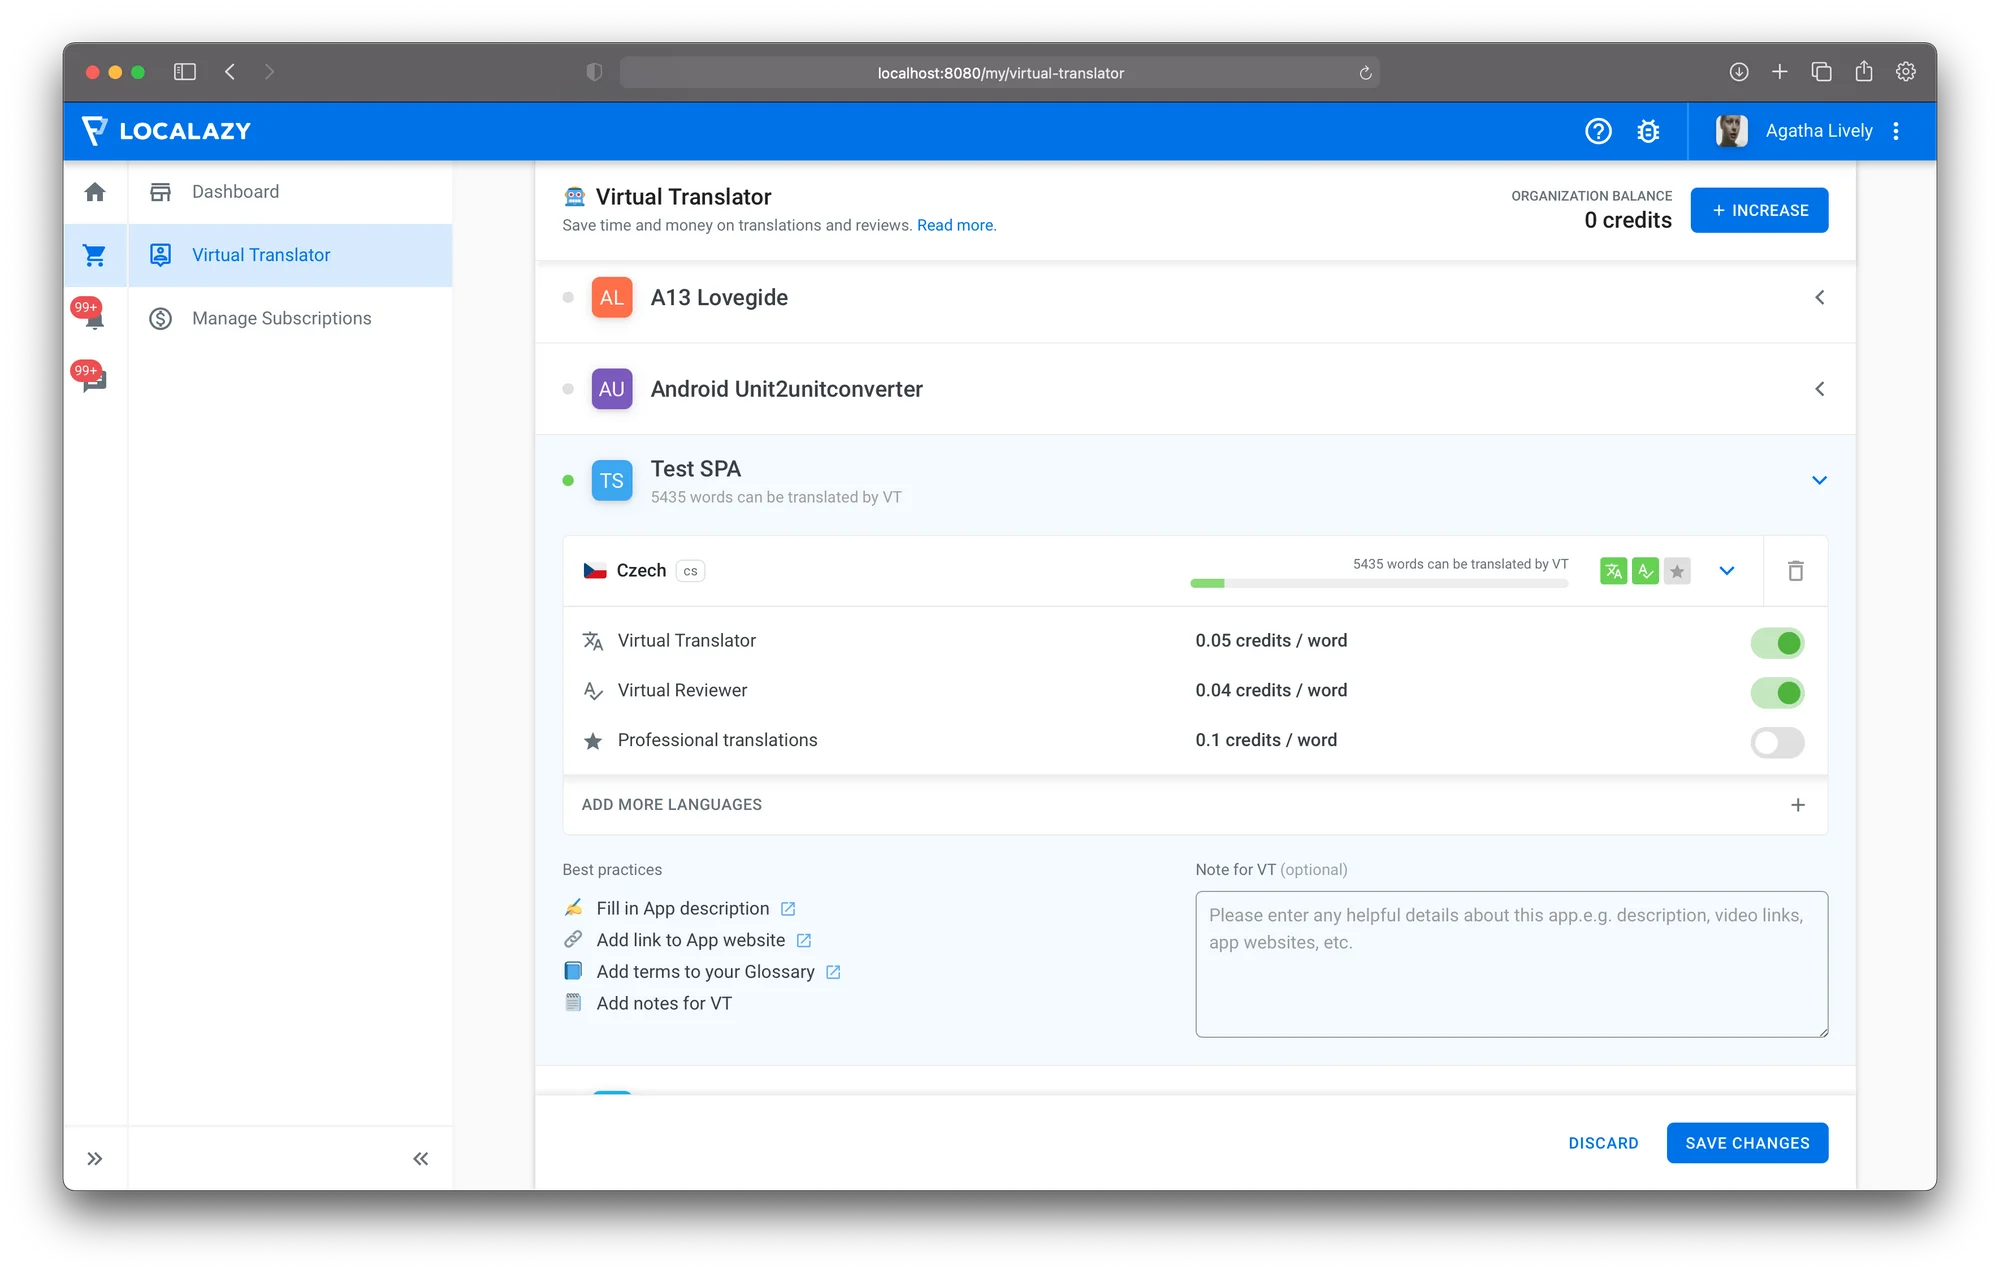Expand Android Unit2unitconverter project row

click(1819, 389)
